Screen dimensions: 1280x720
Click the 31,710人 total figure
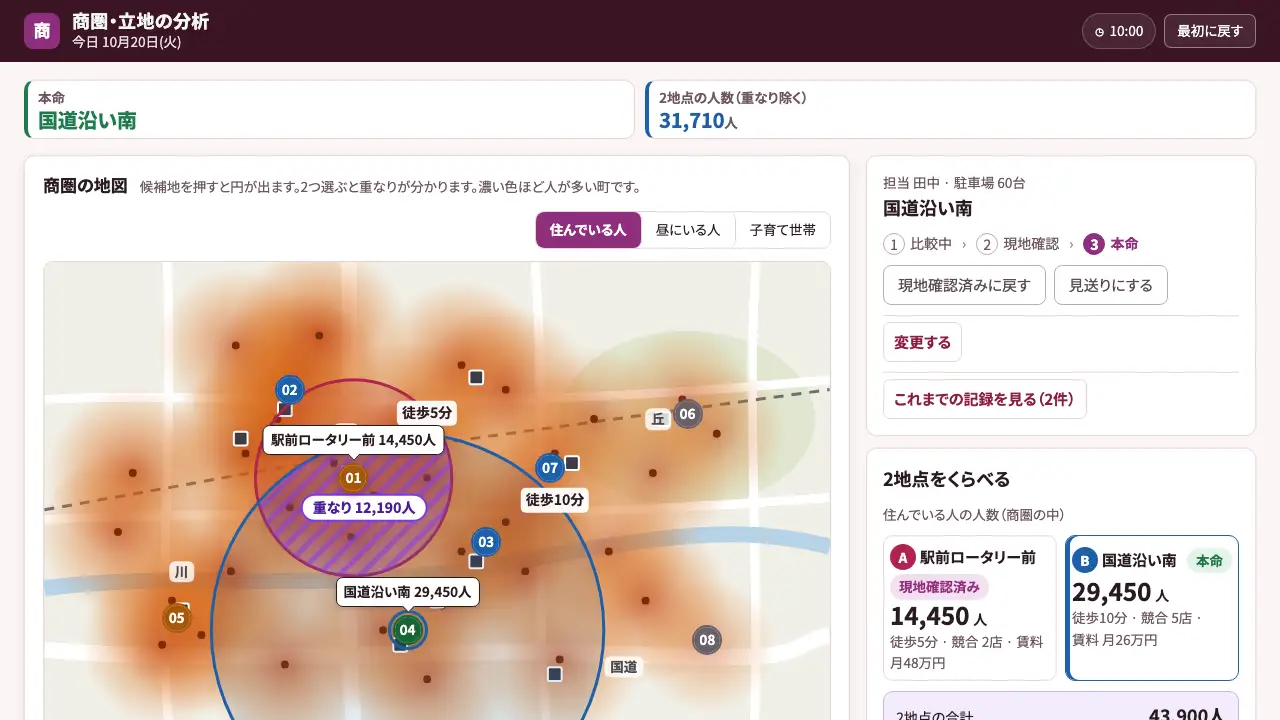pos(698,121)
